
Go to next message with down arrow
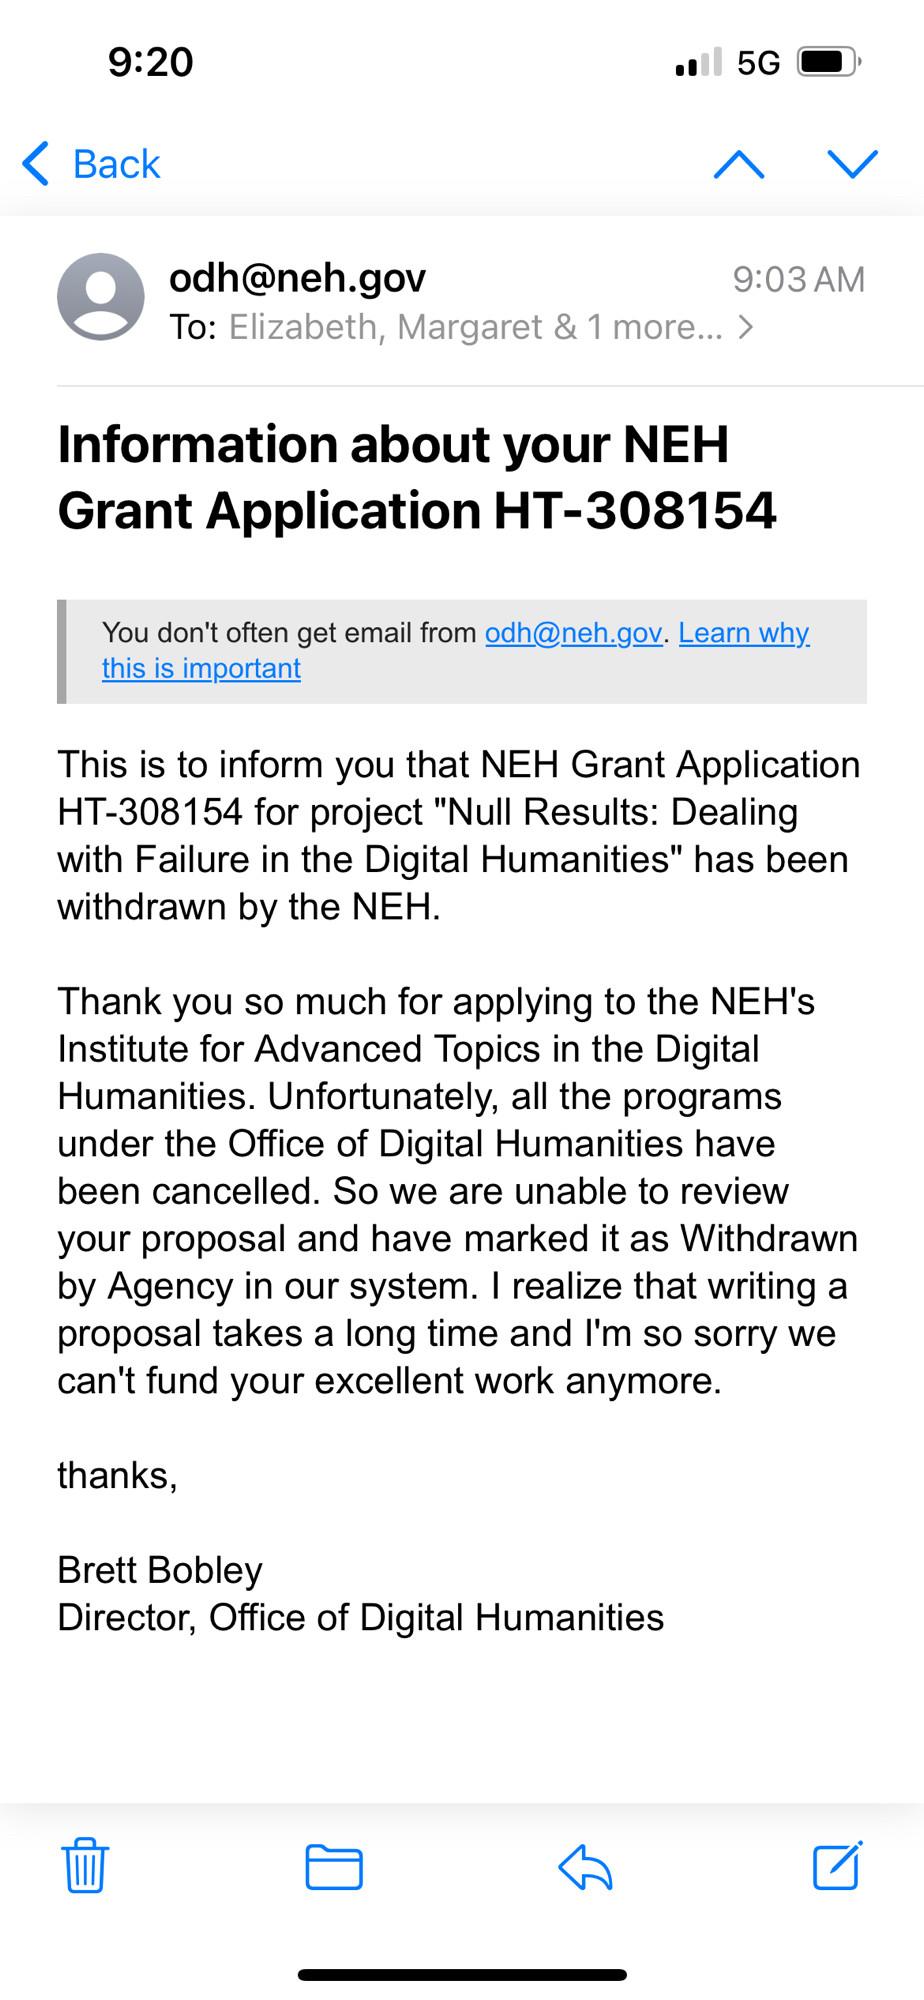853,164
